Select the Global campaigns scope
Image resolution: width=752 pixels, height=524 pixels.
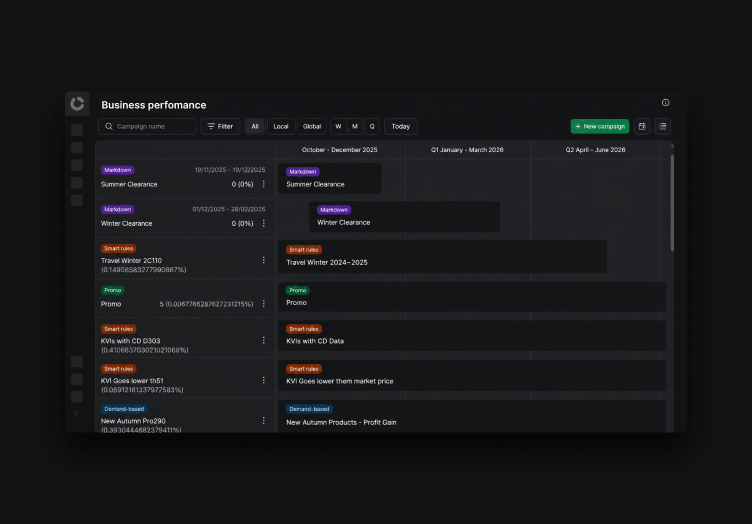312,127
